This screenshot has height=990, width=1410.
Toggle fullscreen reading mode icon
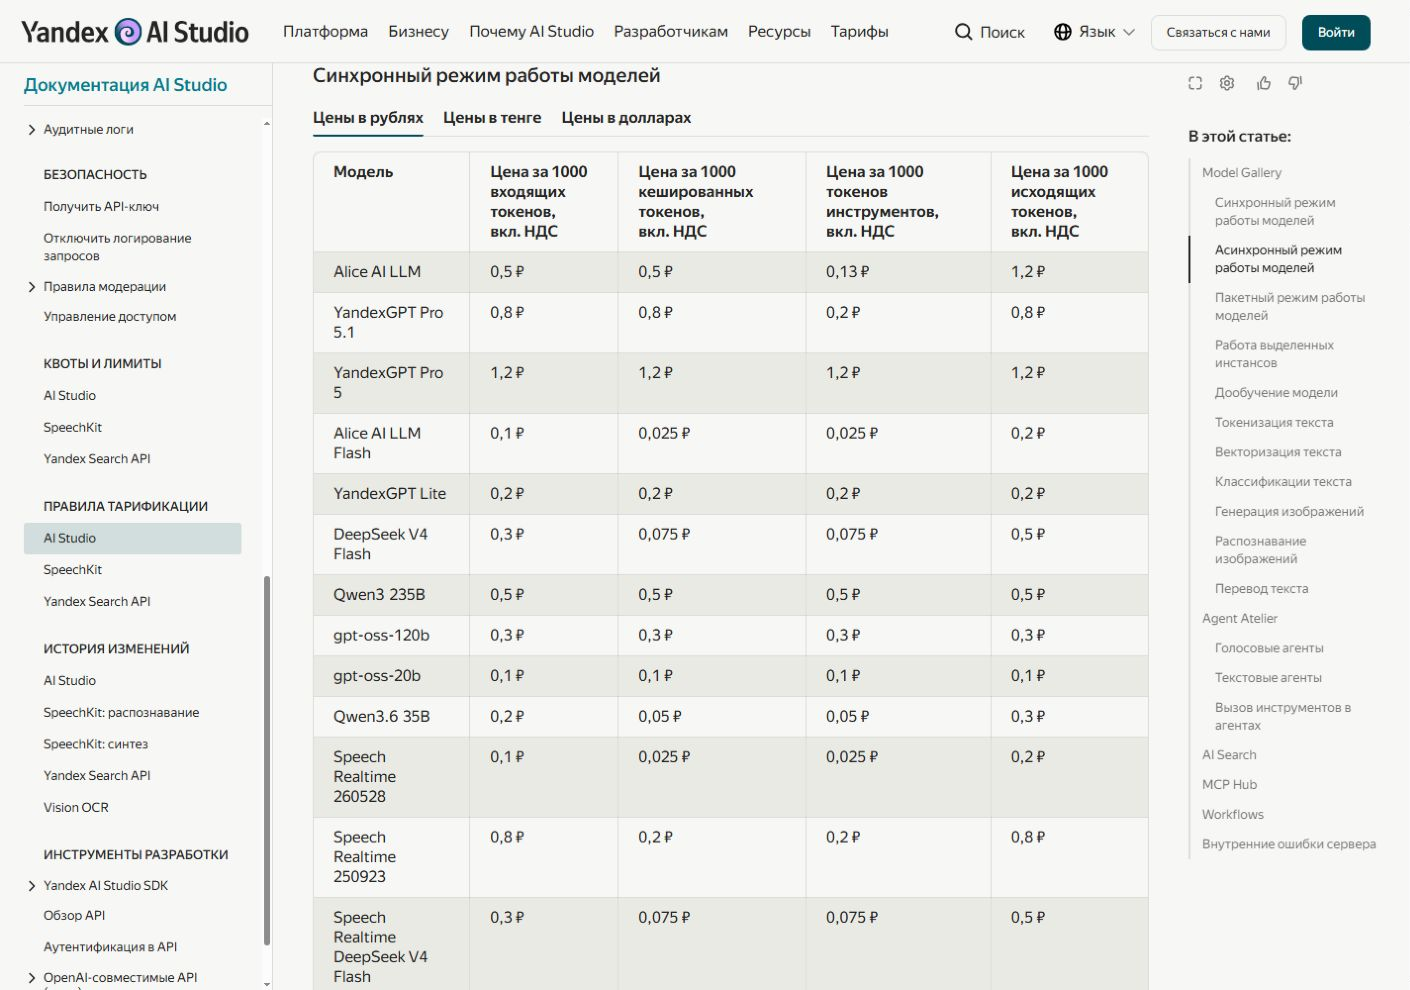click(x=1195, y=83)
